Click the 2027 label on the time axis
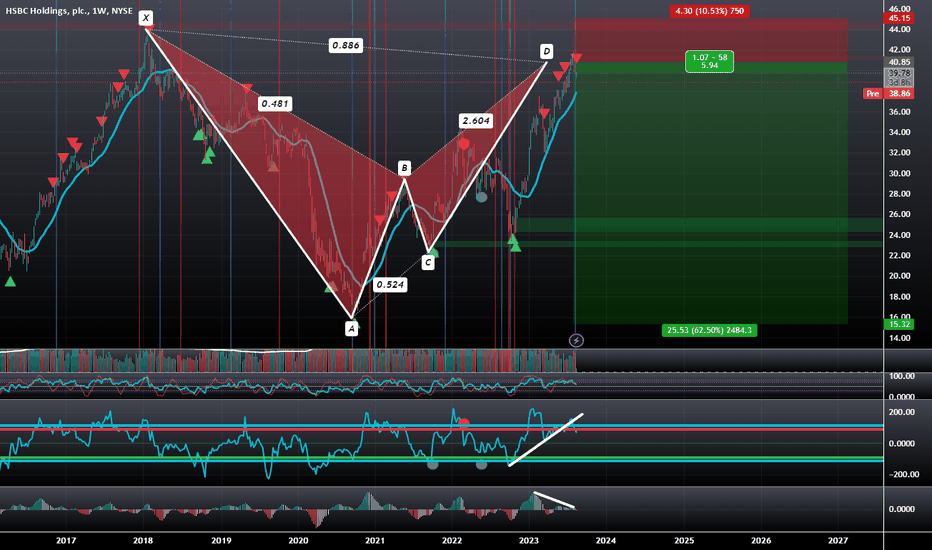Viewport: 932px width, 550px height. (x=838, y=540)
